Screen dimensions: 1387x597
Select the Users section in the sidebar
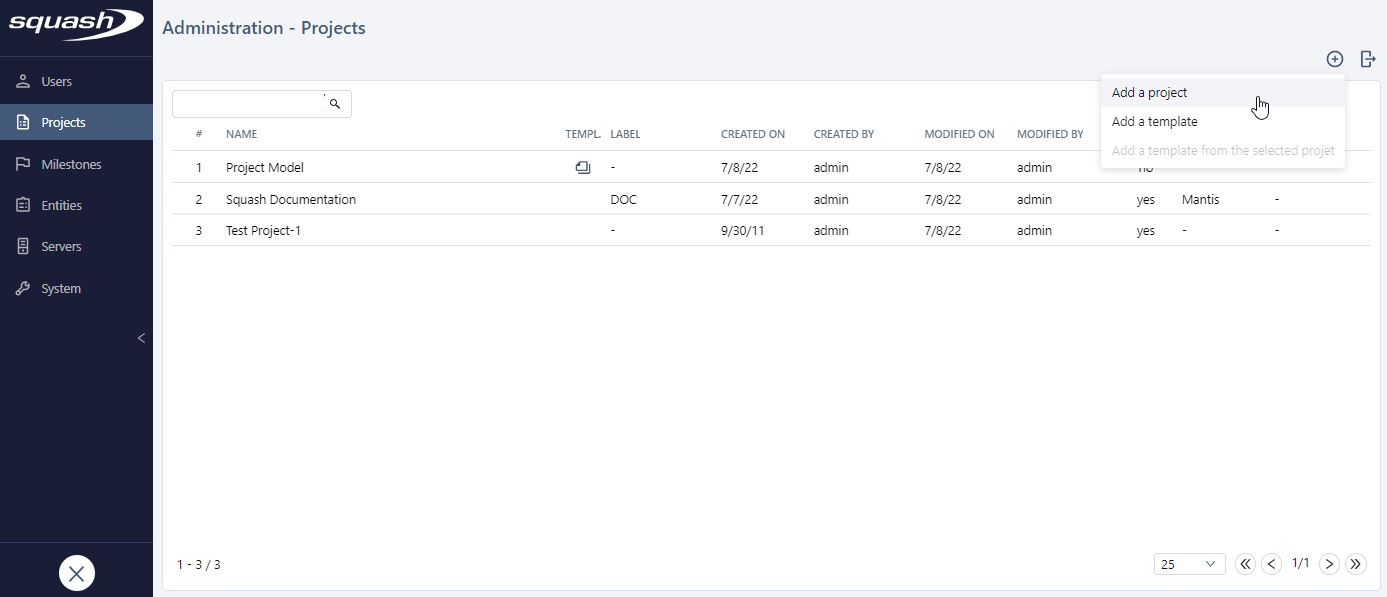tap(56, 81)
